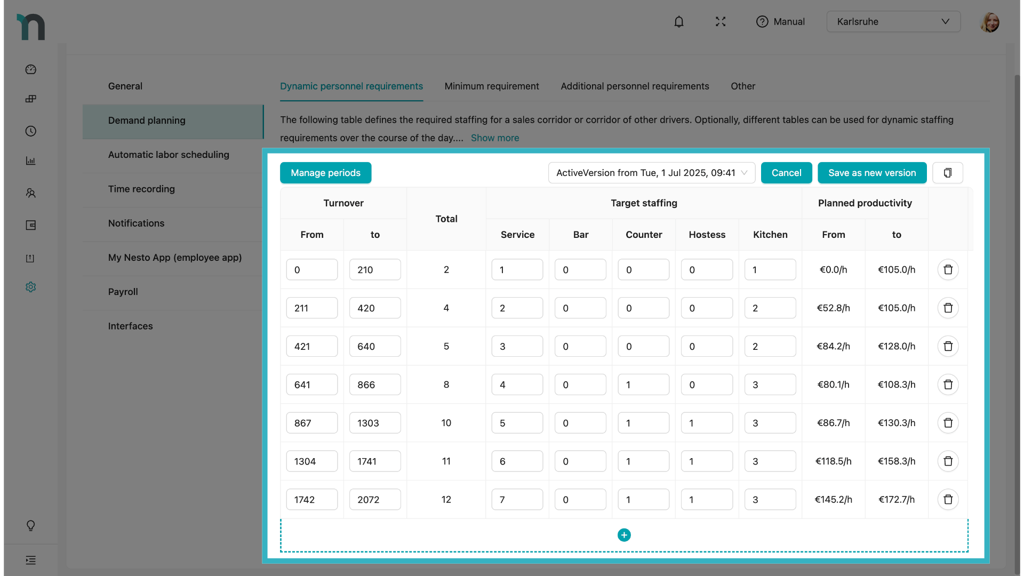
Task: Click the Manage periods button
Action: (325, 173)
